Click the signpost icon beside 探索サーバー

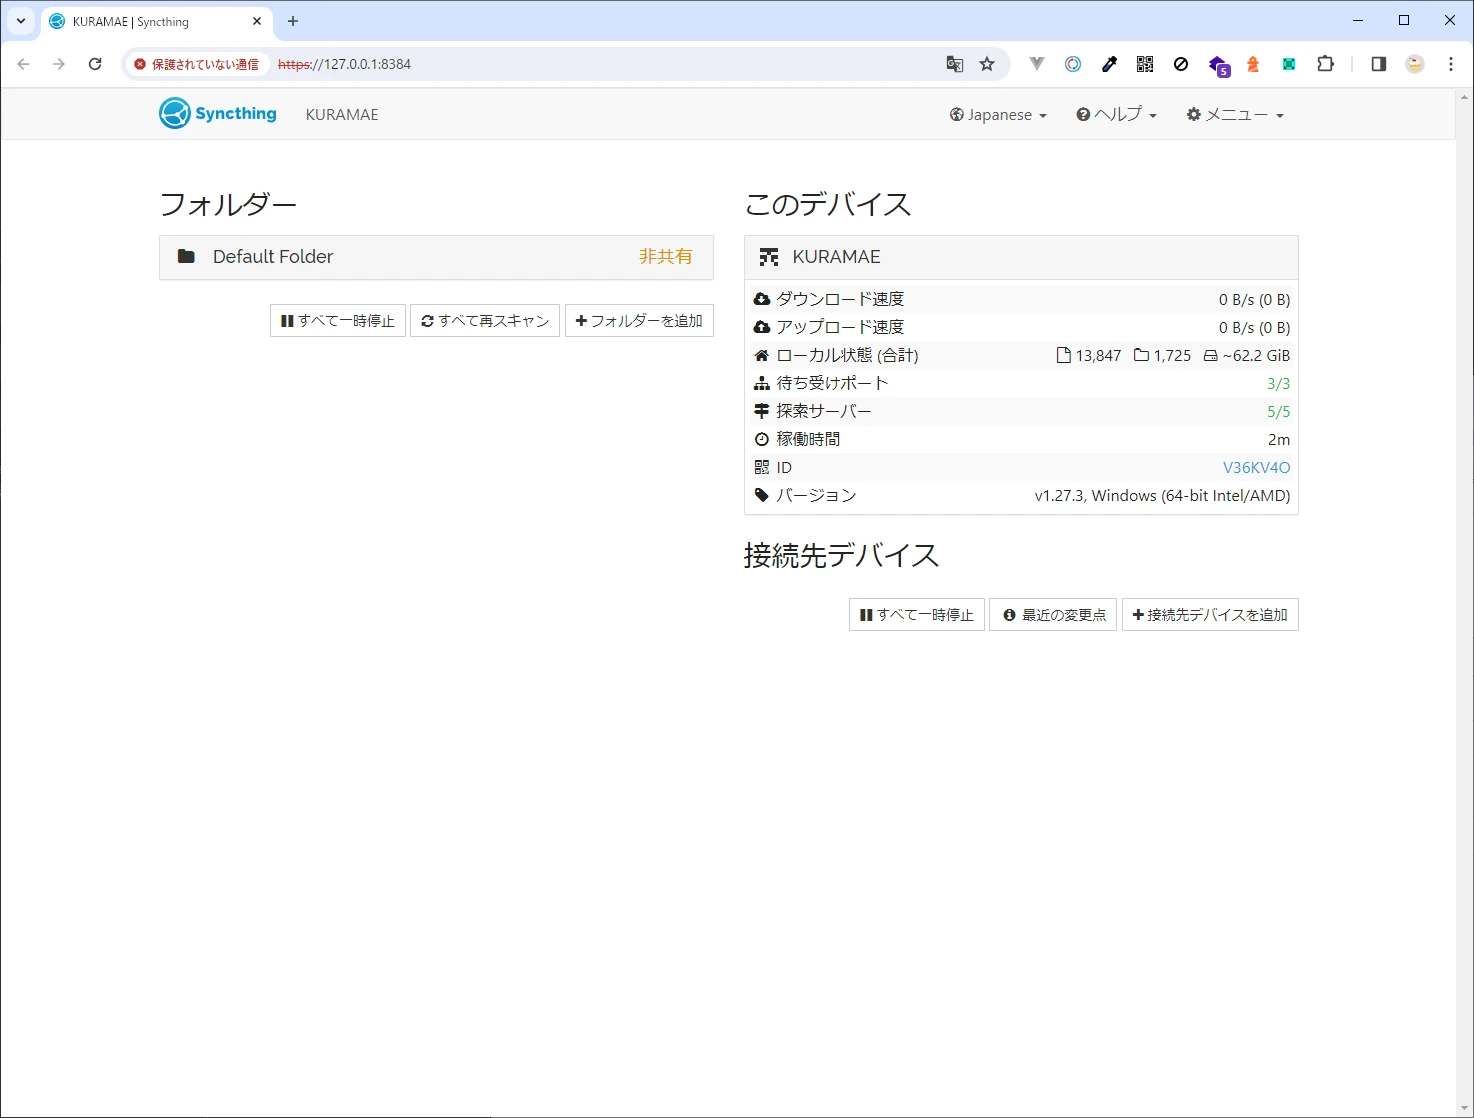pos(762,411)
